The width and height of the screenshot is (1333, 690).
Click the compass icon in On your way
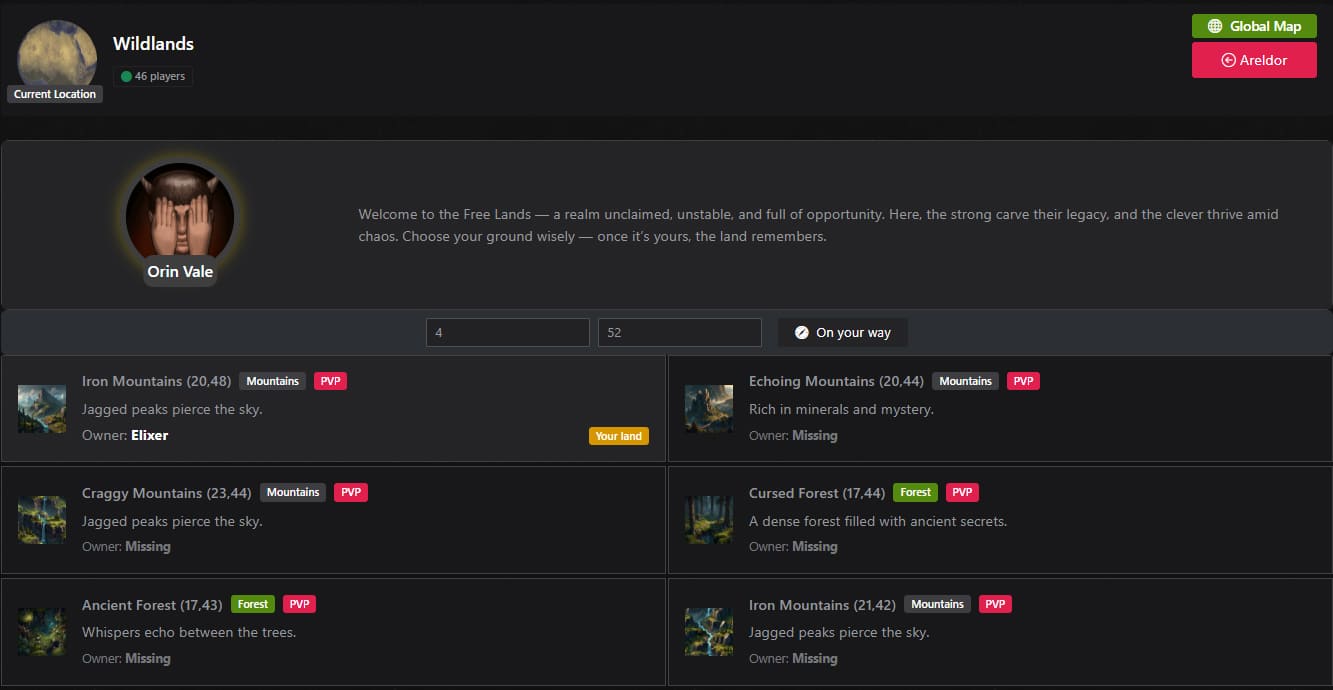[x=801, y=333]
